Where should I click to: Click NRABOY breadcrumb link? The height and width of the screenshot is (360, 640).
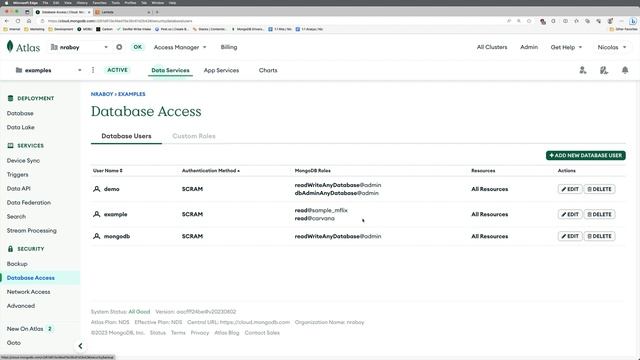102,94
